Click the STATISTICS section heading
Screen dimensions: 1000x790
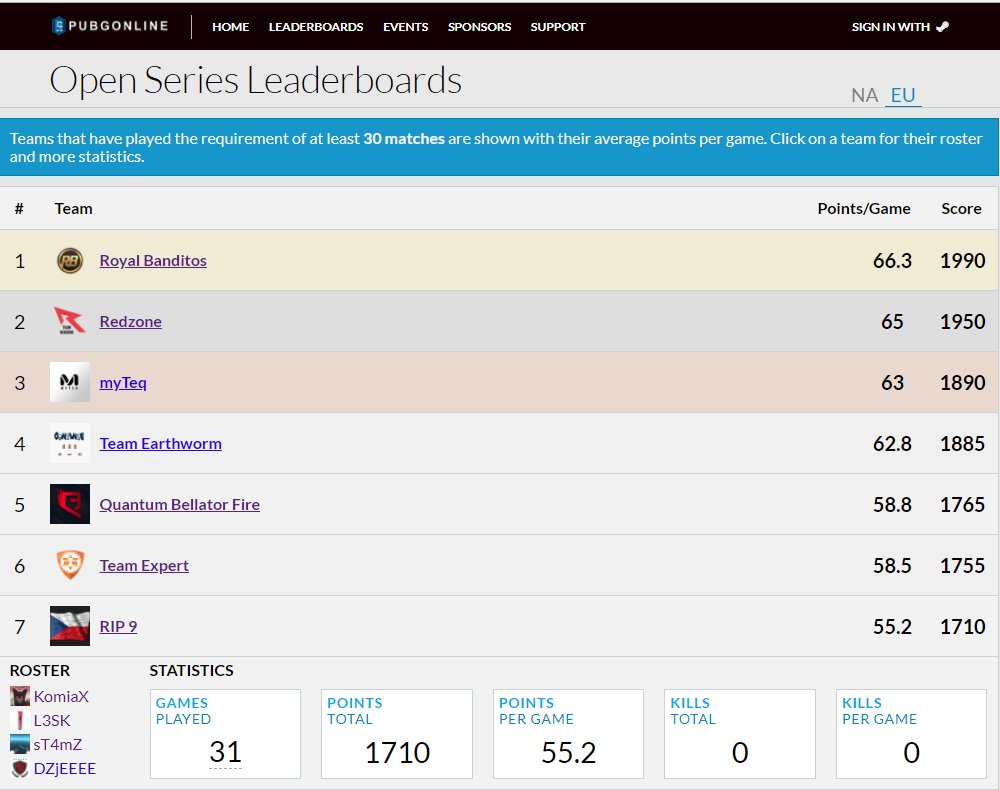(191, 671)
